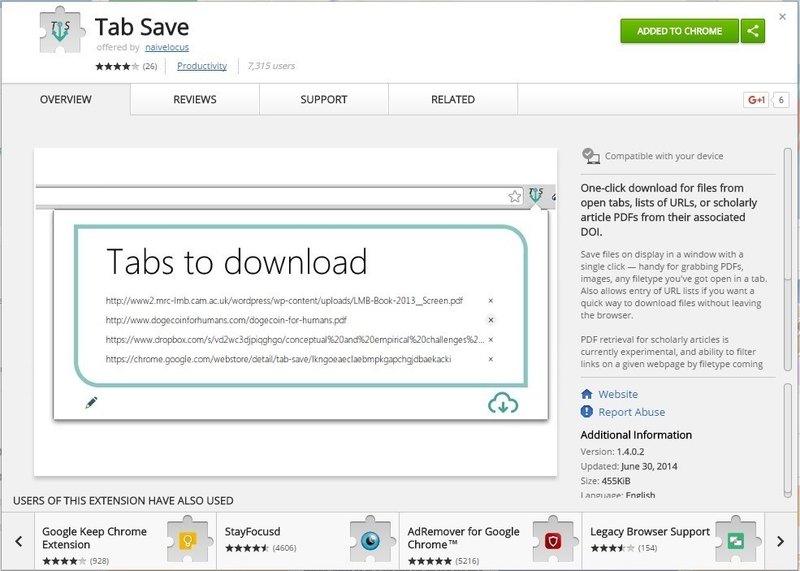Image resolution: width=800 pixels, height=571 pixels.
Task: Click the Website home icon
Action: coord(587,394)
